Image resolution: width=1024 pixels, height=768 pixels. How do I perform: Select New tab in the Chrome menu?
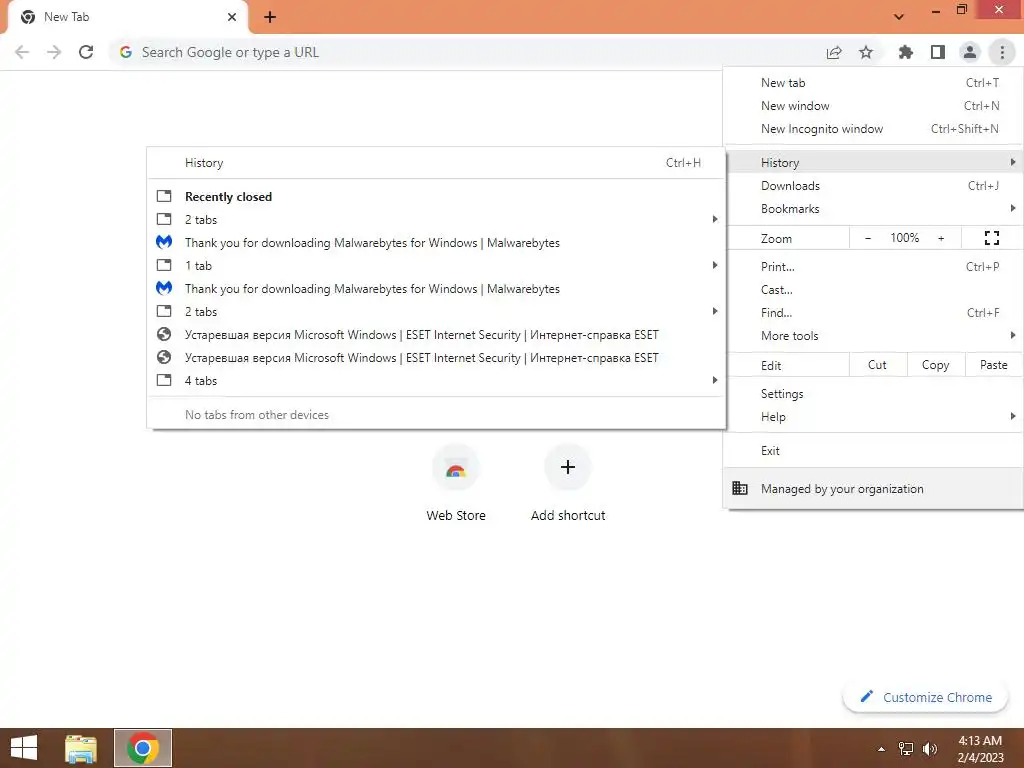click(873, 83)
